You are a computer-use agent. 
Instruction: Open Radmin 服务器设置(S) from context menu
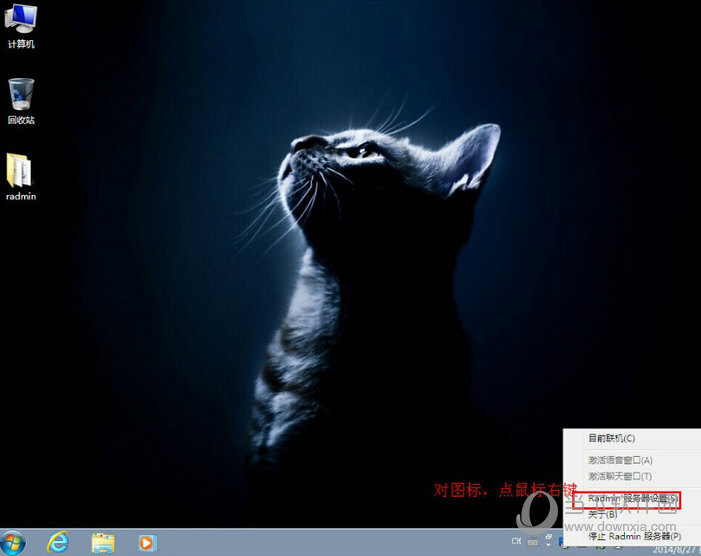632,498
